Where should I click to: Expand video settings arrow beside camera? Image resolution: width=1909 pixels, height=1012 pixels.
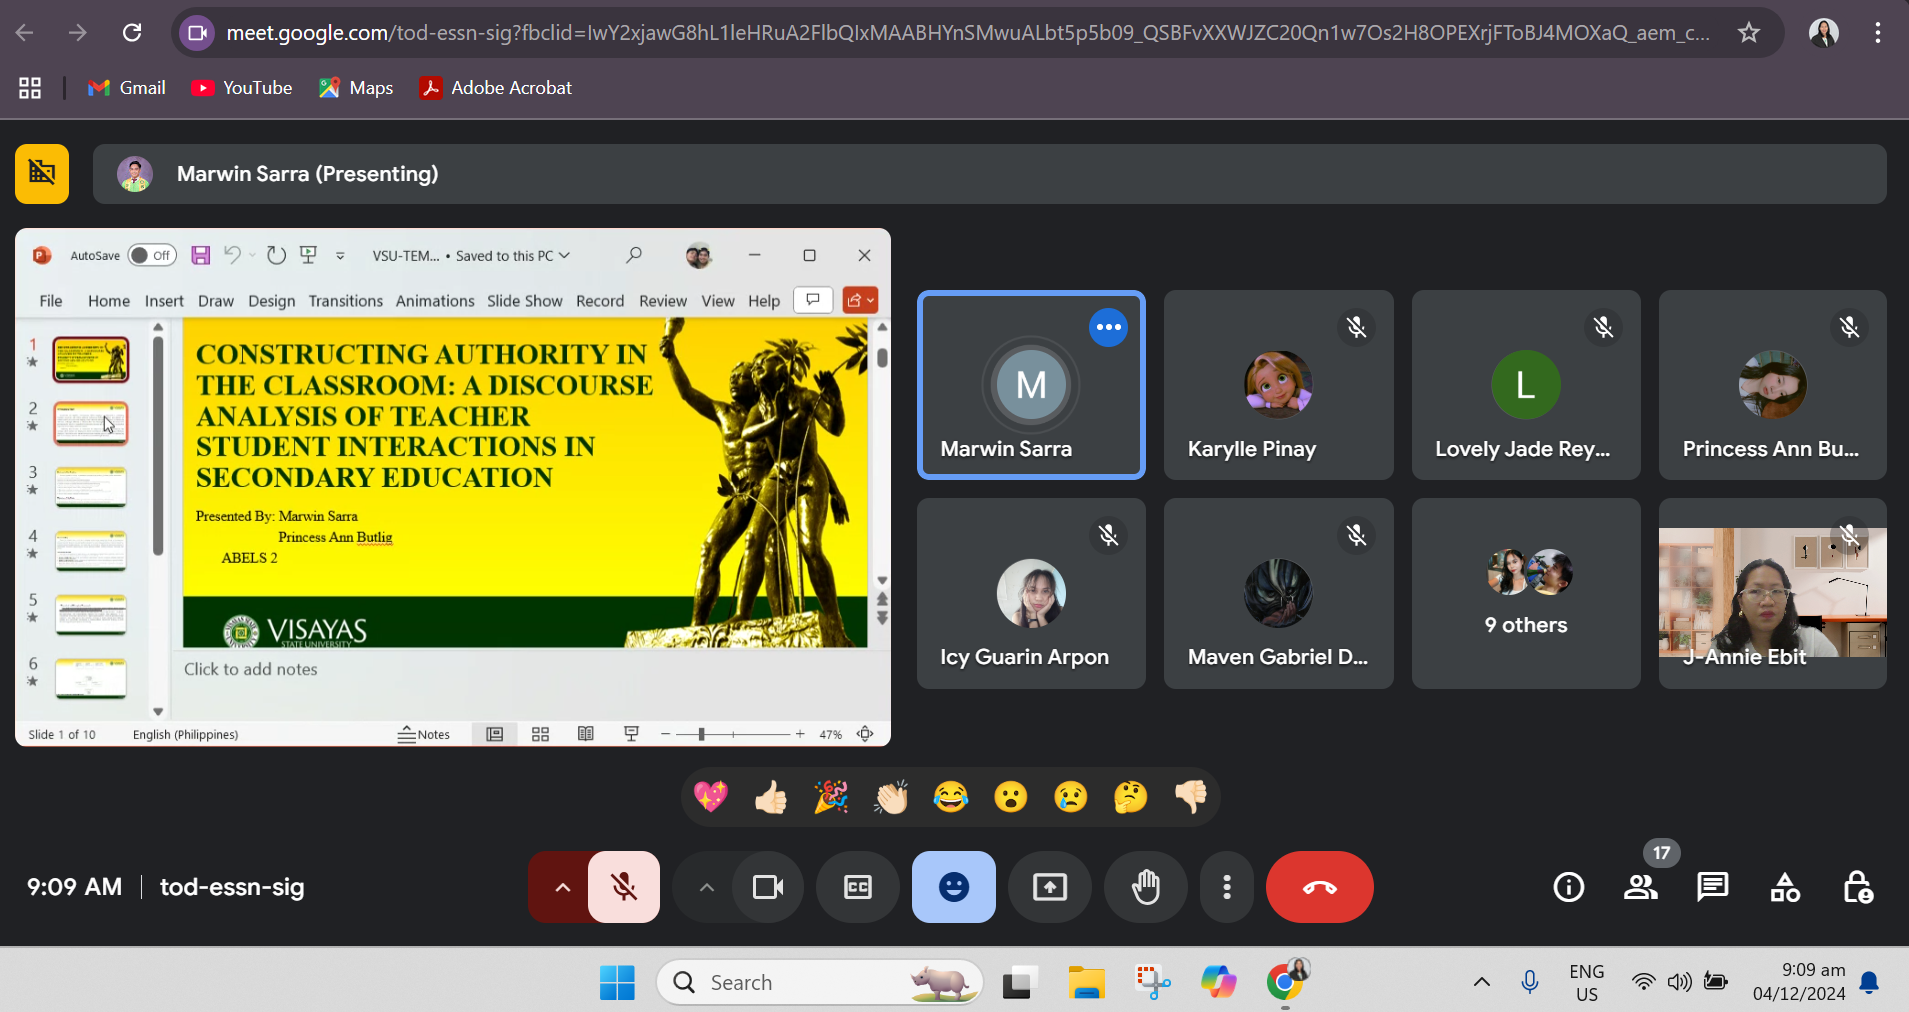[x=706, y=887]
